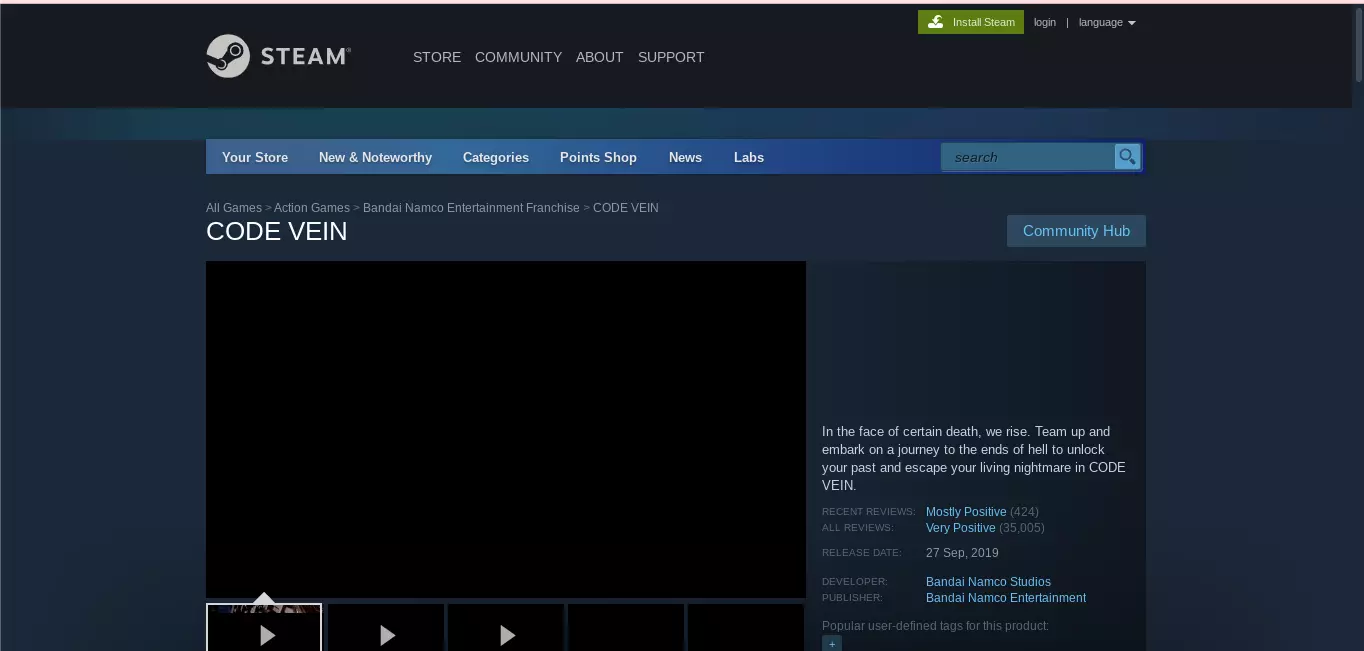1364x651 pixels.
Task: Open developer Bandai Namco Studios link
Action: click(x=988, y=582)
